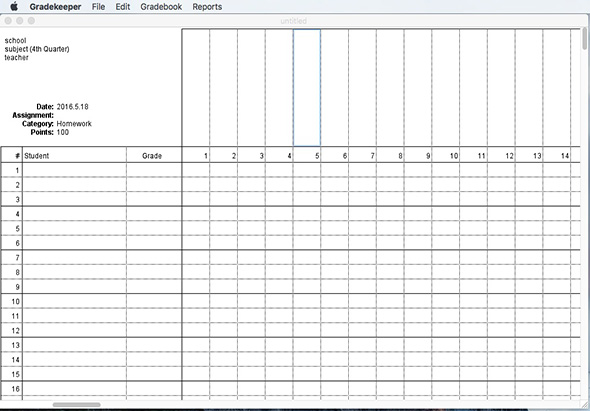Open the Apple menu
The width and height of the screenshot is (590, 411).
[x=14, y=6]
